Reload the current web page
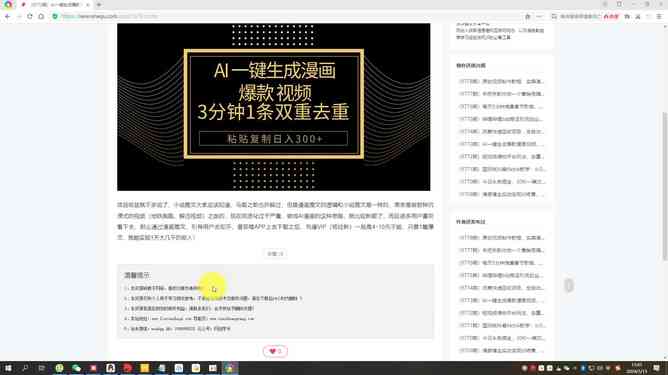 point(30,16)
